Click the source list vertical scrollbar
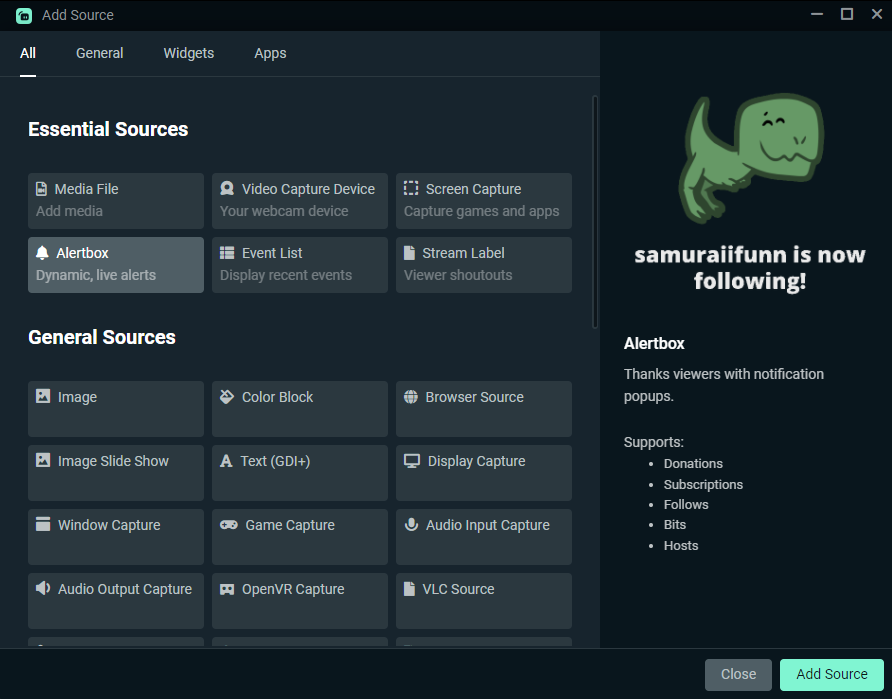This screenshot has height=699, width=892. [595, 212]
